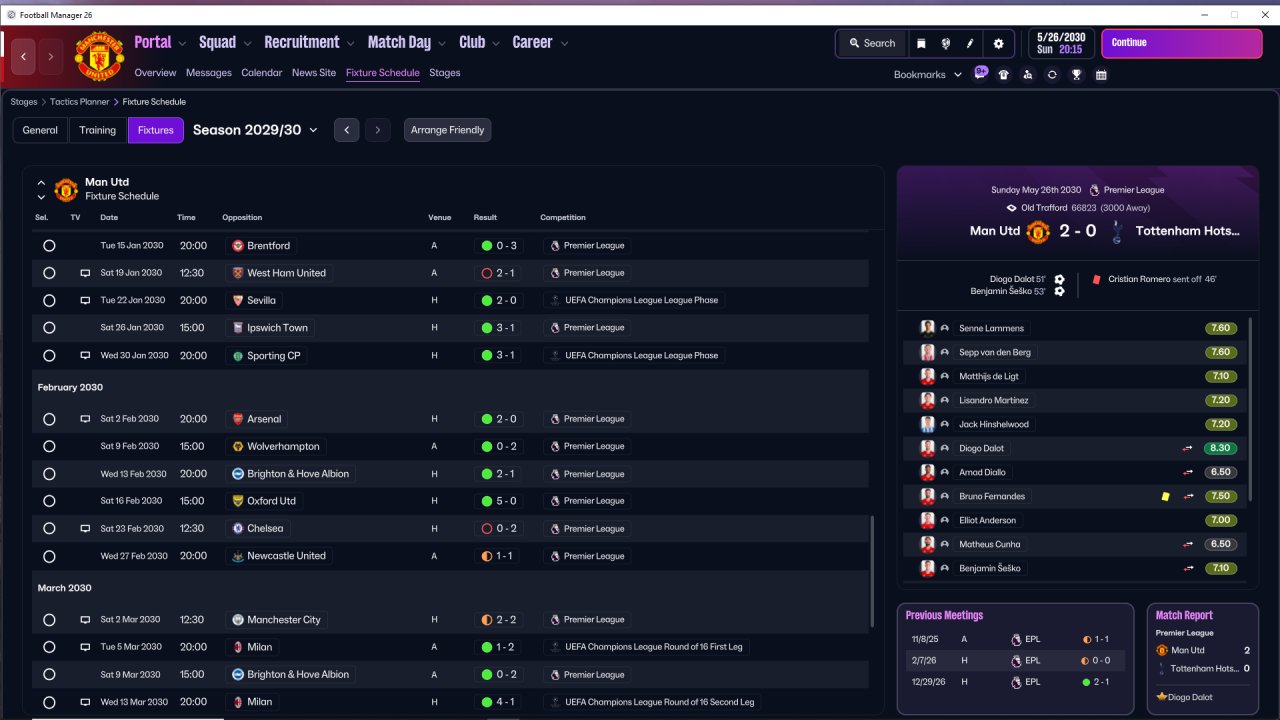Select the Oxford Utd fixture radio button

[x=49, y=501]
